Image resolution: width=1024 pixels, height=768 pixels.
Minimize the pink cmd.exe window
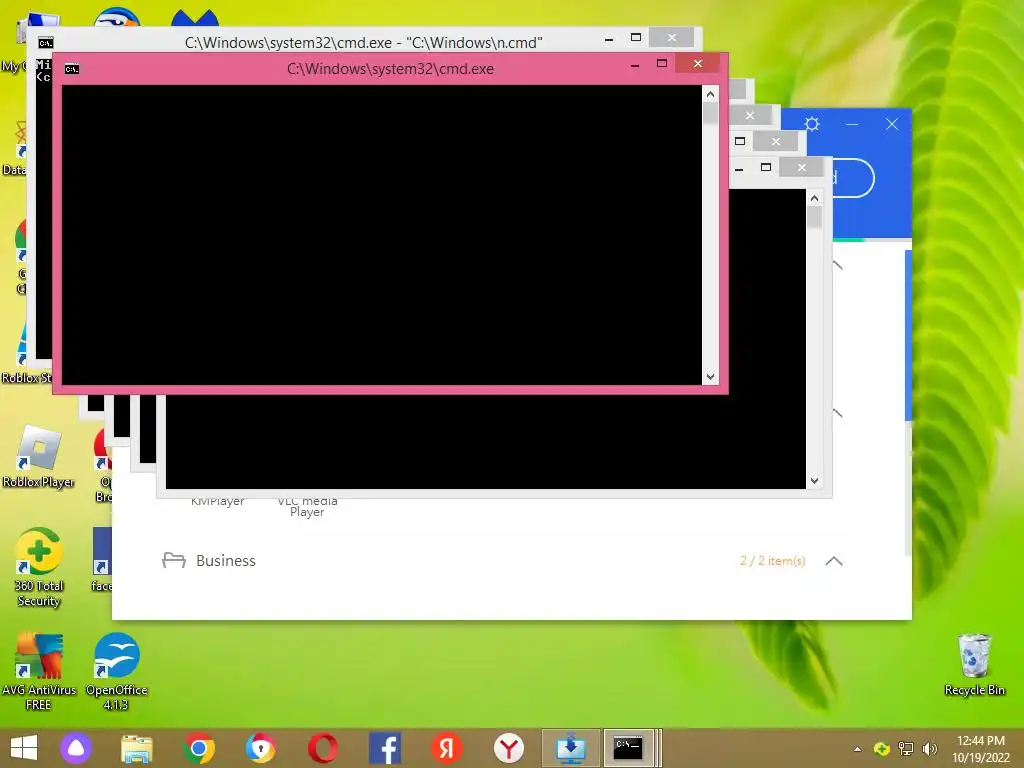pyautogui.click(x=635, y=64)
